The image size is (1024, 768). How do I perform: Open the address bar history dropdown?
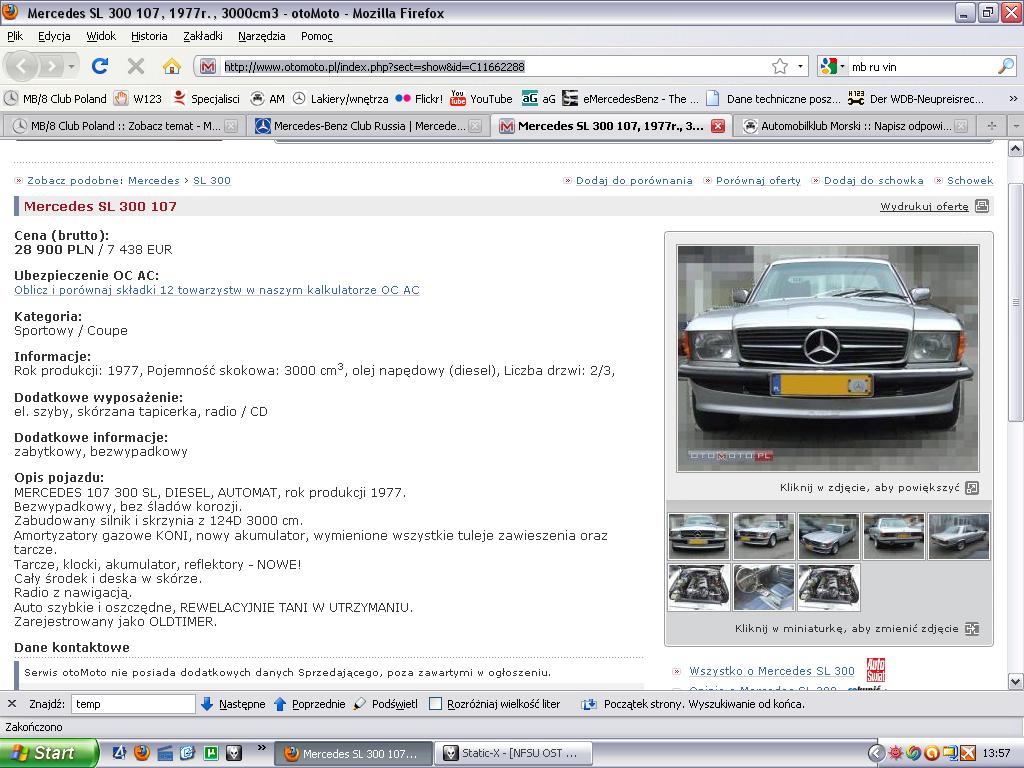801,67
